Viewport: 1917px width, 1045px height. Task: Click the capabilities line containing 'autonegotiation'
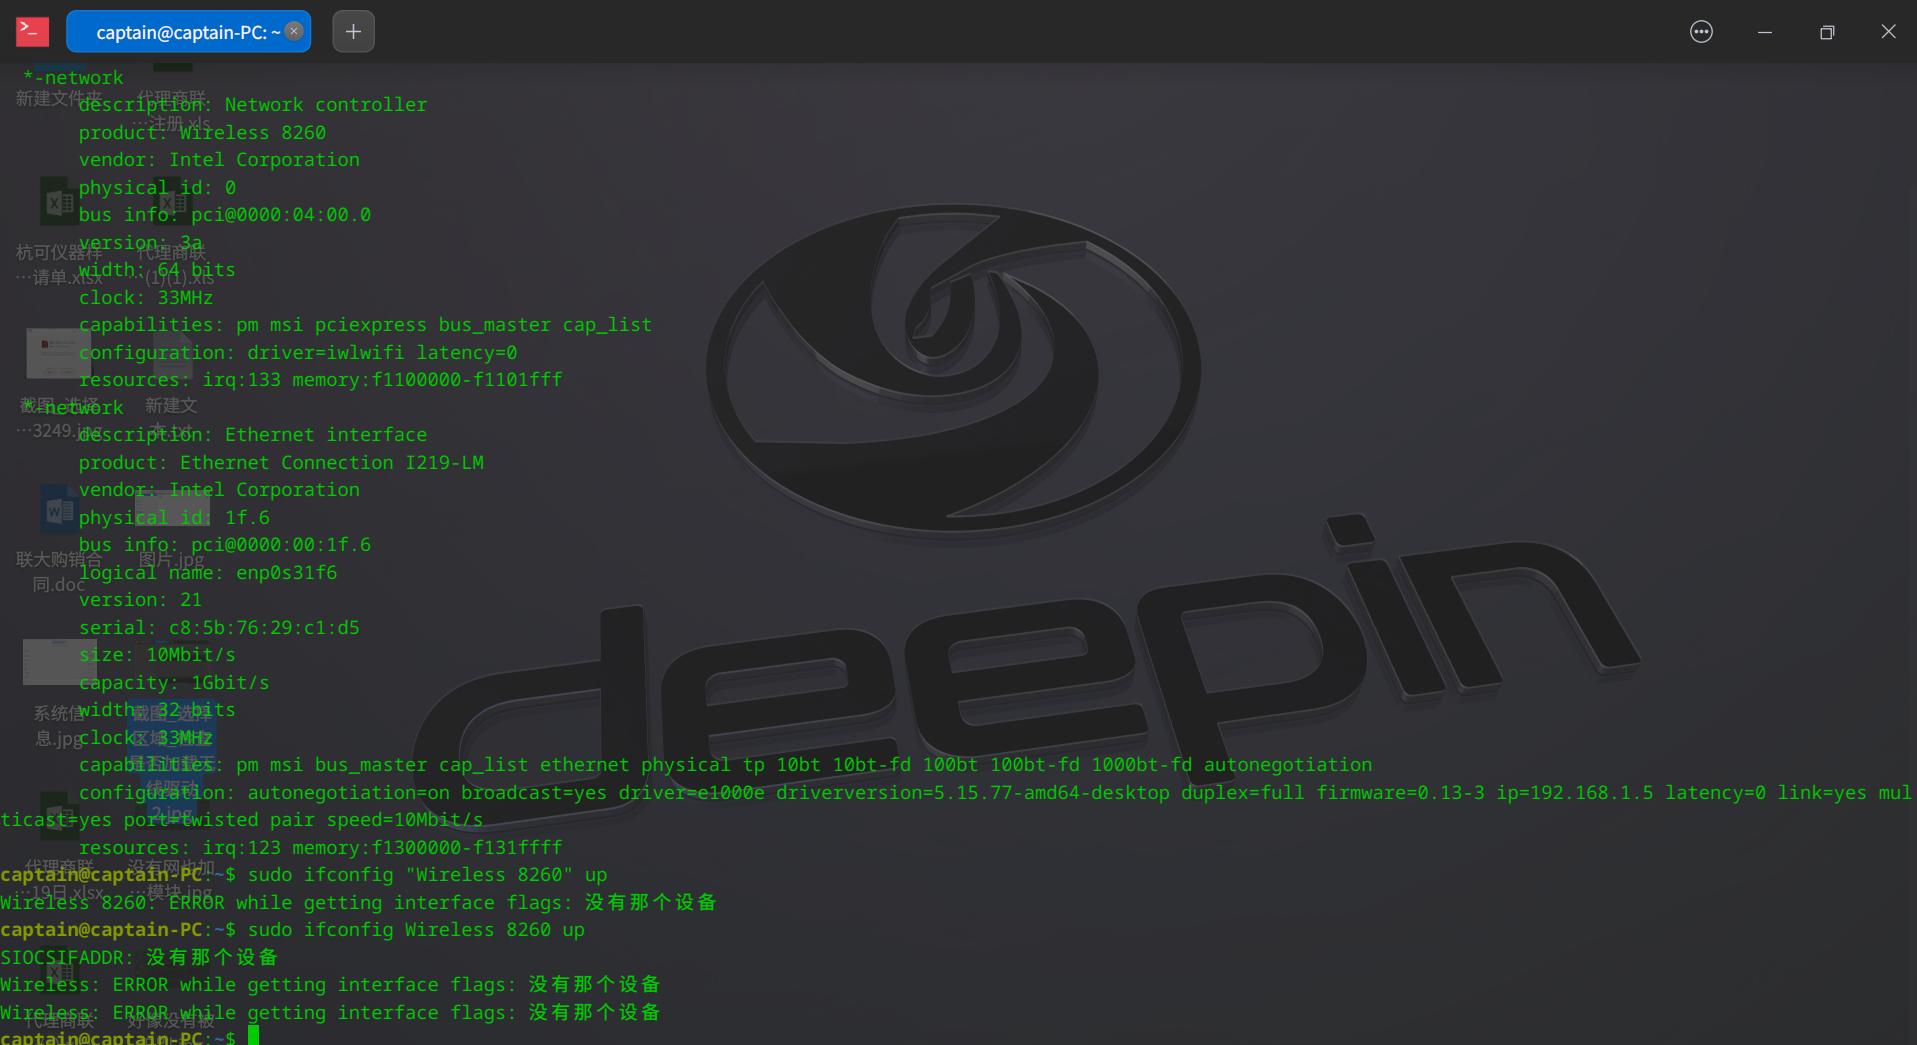725,765
